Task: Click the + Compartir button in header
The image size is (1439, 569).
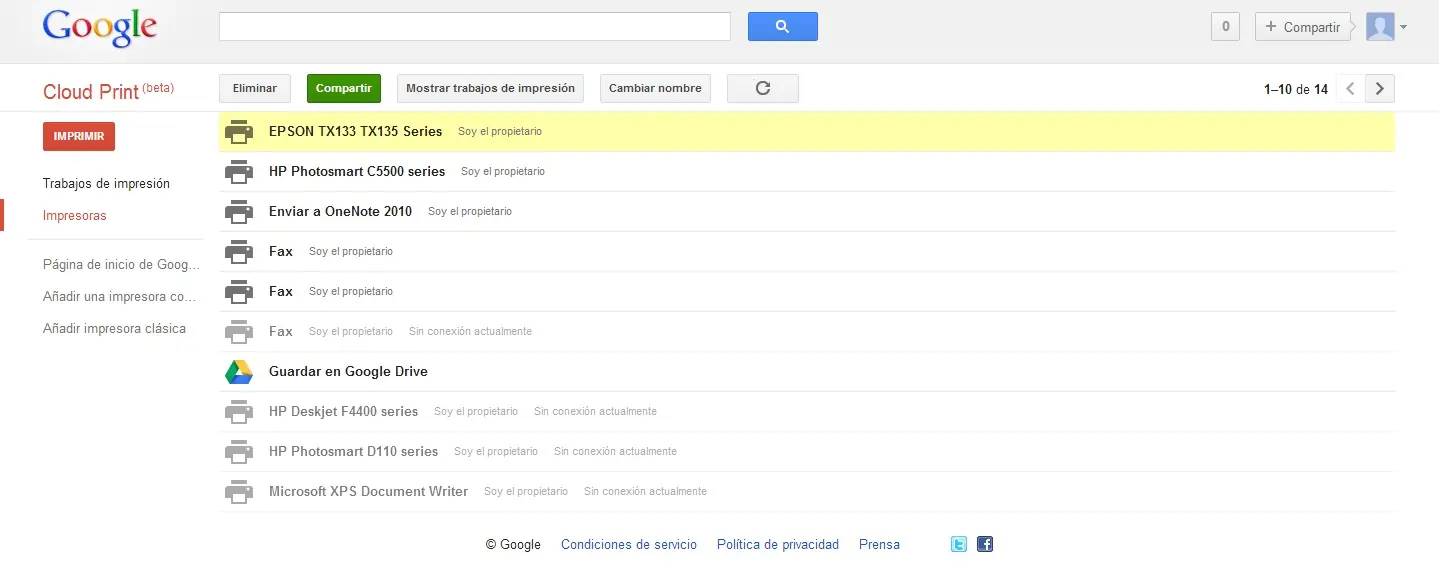Action: click(1303, 27)
